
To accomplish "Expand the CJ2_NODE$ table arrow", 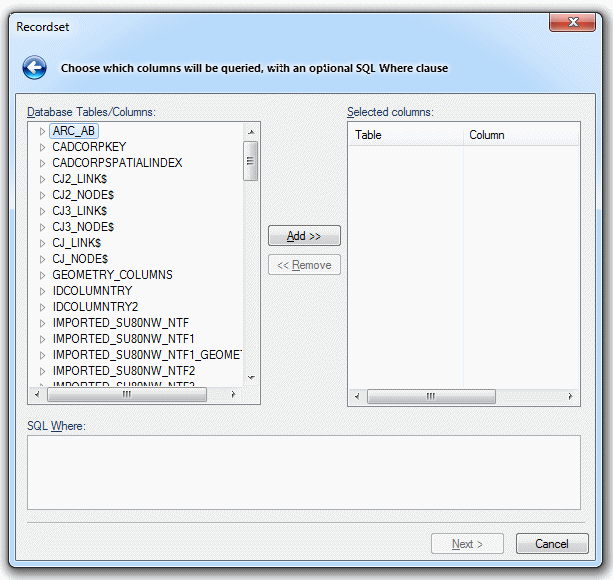I will pos(42,195).
